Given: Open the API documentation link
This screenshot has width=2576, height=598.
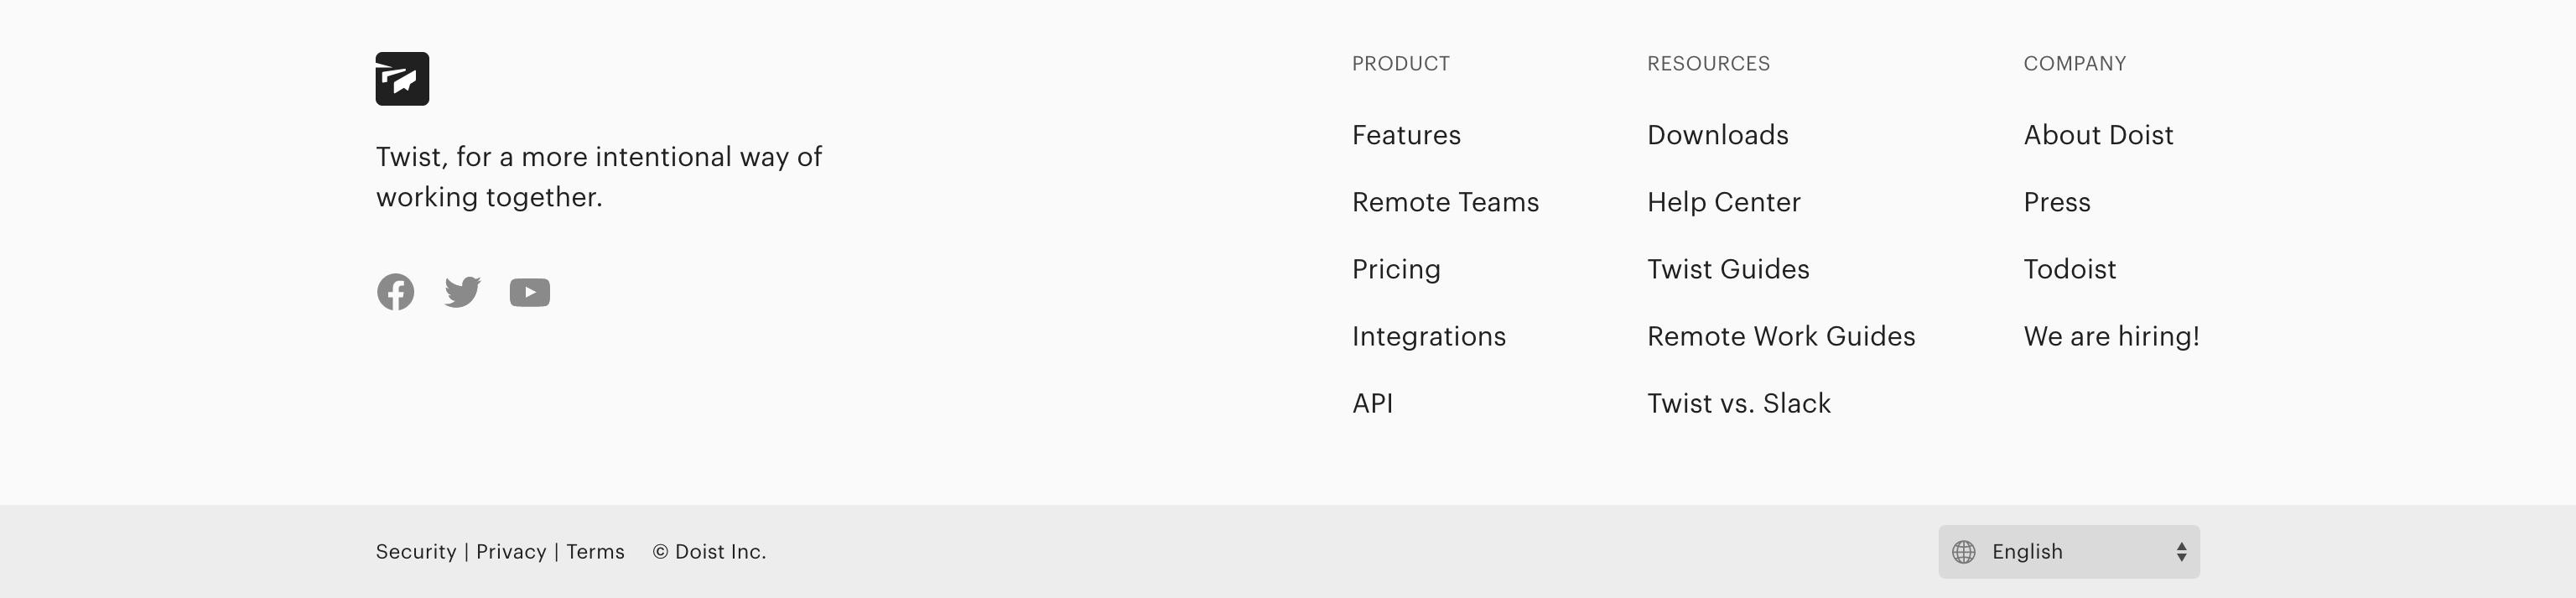Looking at the screenshot, I should [1373, 403].
